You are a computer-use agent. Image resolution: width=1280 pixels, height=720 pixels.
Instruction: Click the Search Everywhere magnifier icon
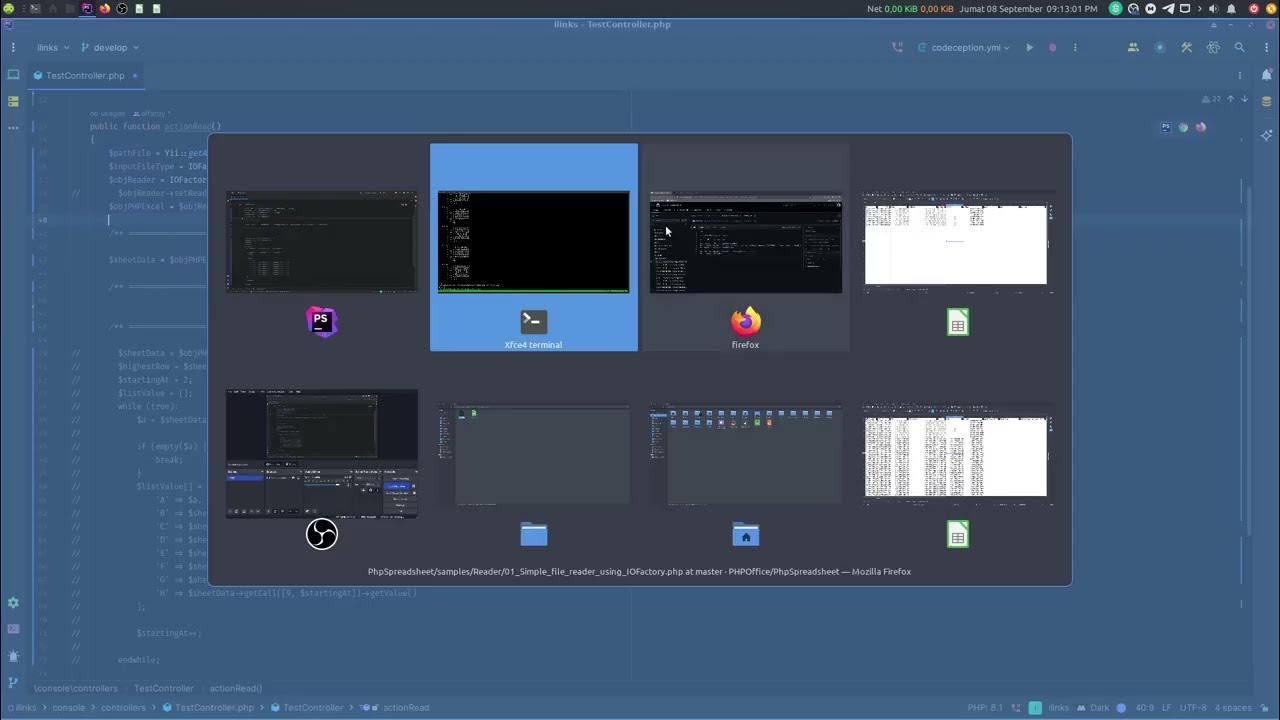click(1240, 47)
